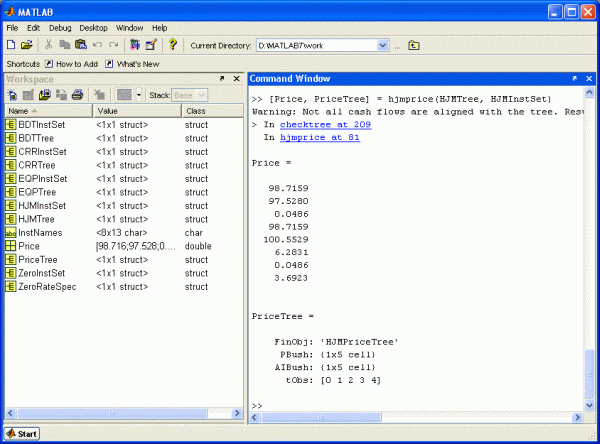Follow the checktree at 209 link
This screenshot has height=444, width=600.
tap(325, 124)
